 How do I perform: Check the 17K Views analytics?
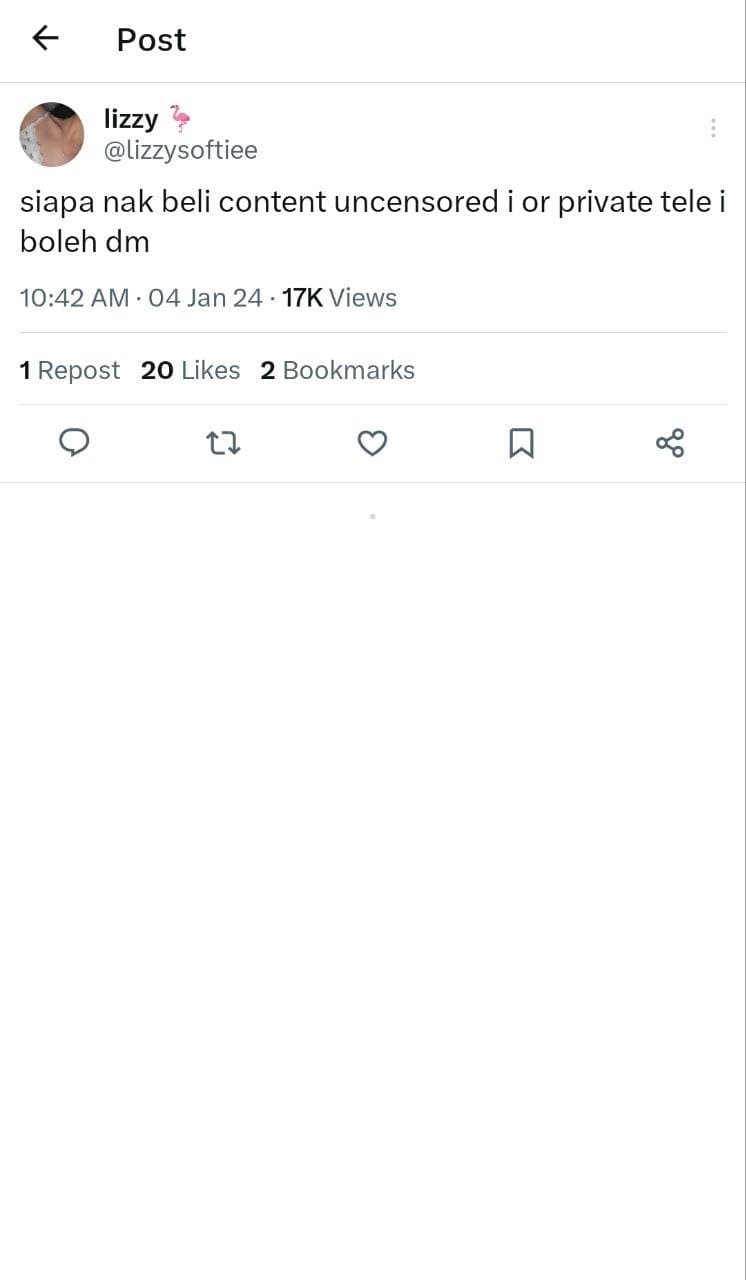pos(339,298)
